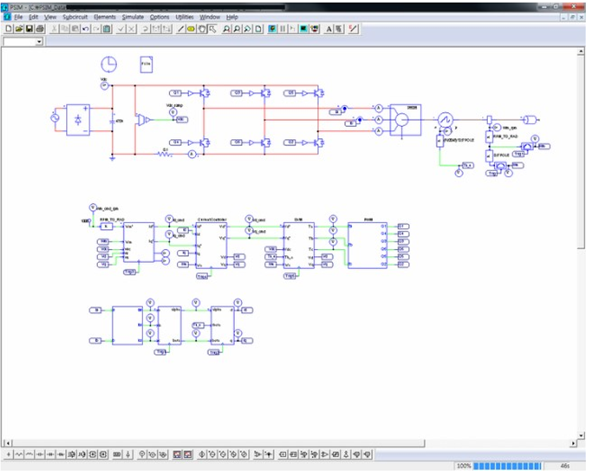592x474 pixels.
Task: Select the File element block on the canvas
Action: [x=146, y=64]
